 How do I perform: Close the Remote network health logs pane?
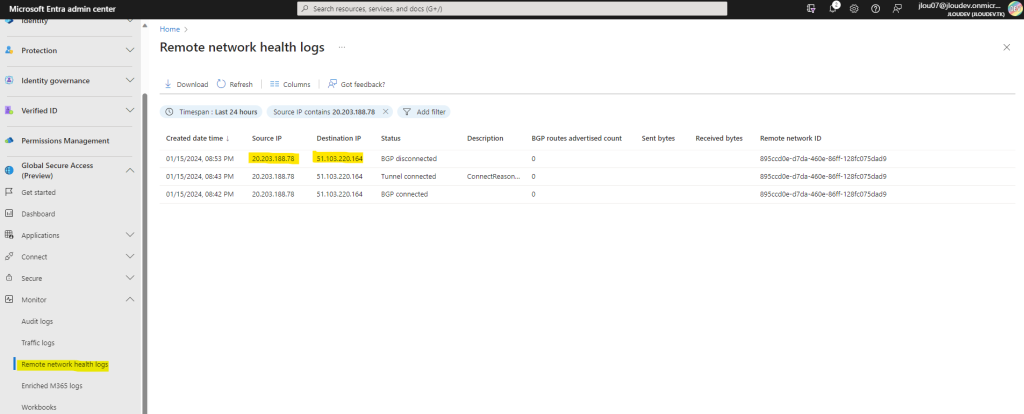coord(1006,47)
